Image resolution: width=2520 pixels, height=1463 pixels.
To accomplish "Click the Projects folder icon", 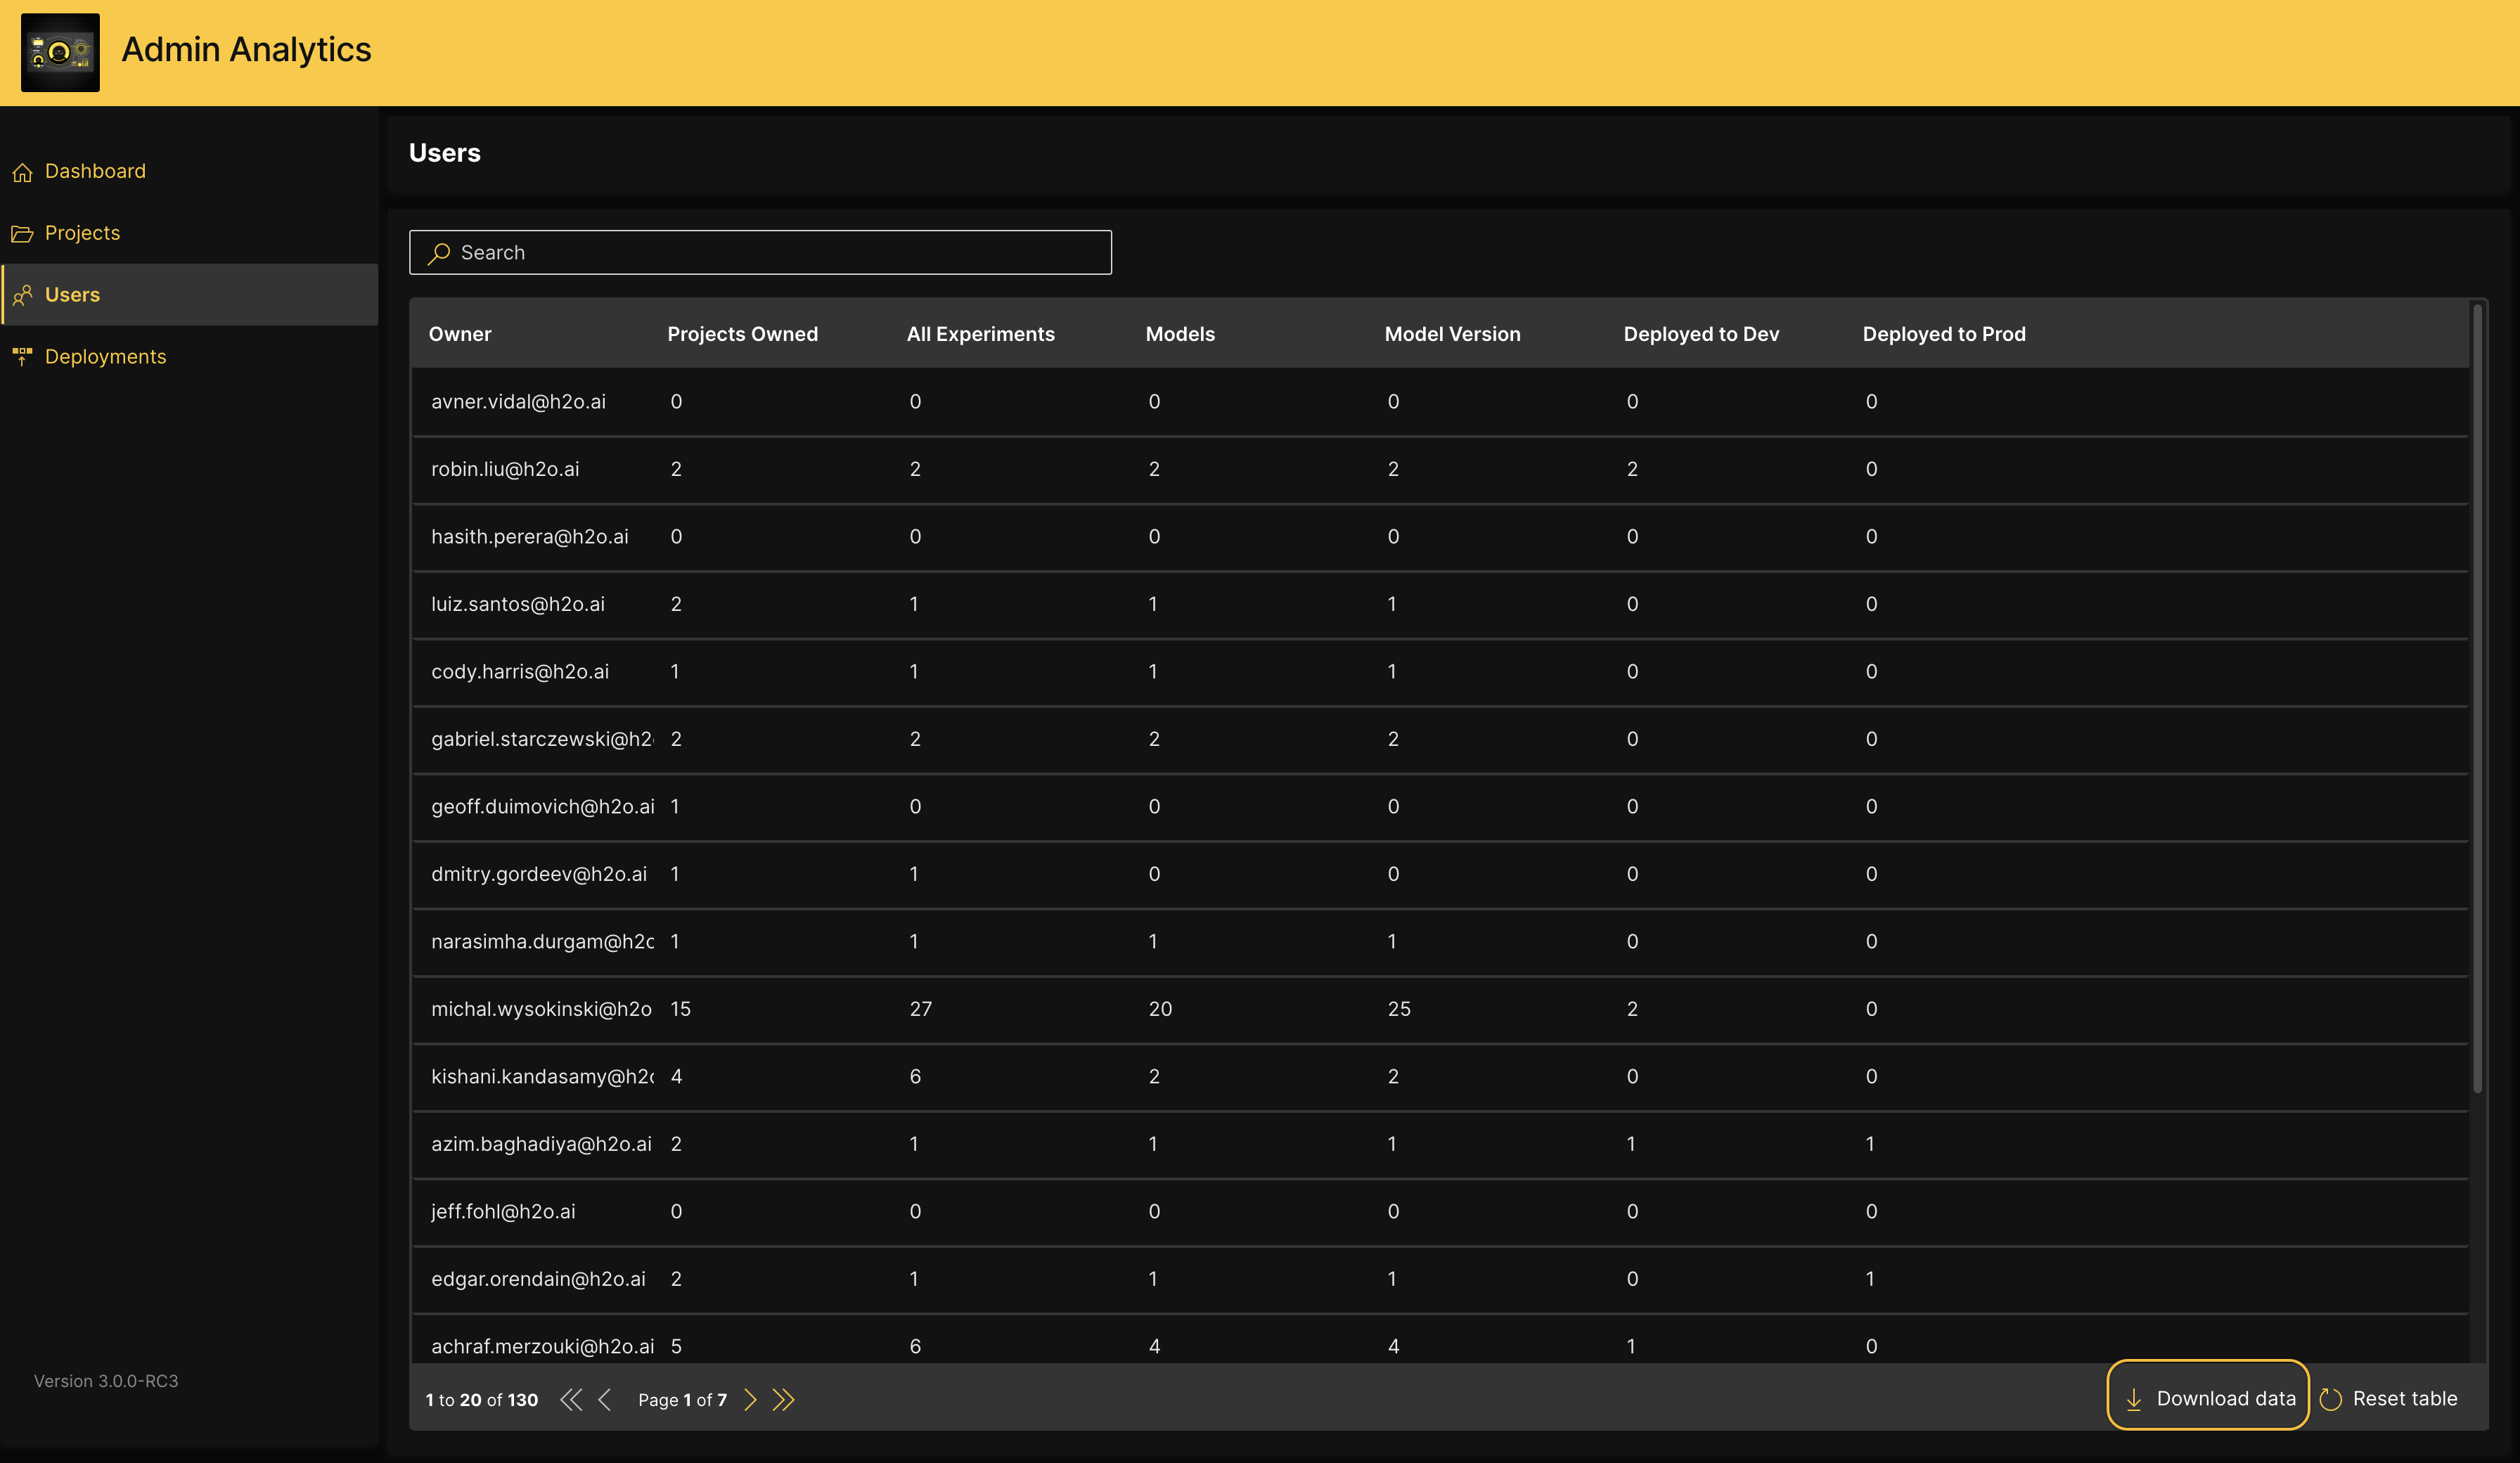I will coord(22,234).
